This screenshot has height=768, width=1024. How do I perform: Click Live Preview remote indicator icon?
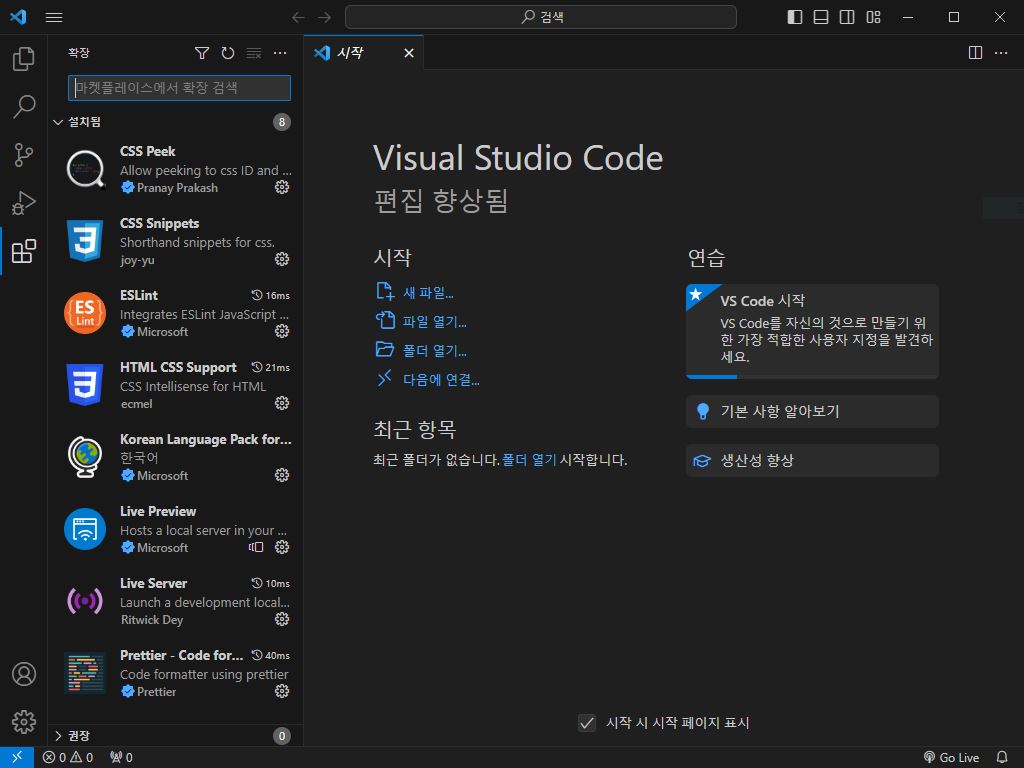coord(256,547)
